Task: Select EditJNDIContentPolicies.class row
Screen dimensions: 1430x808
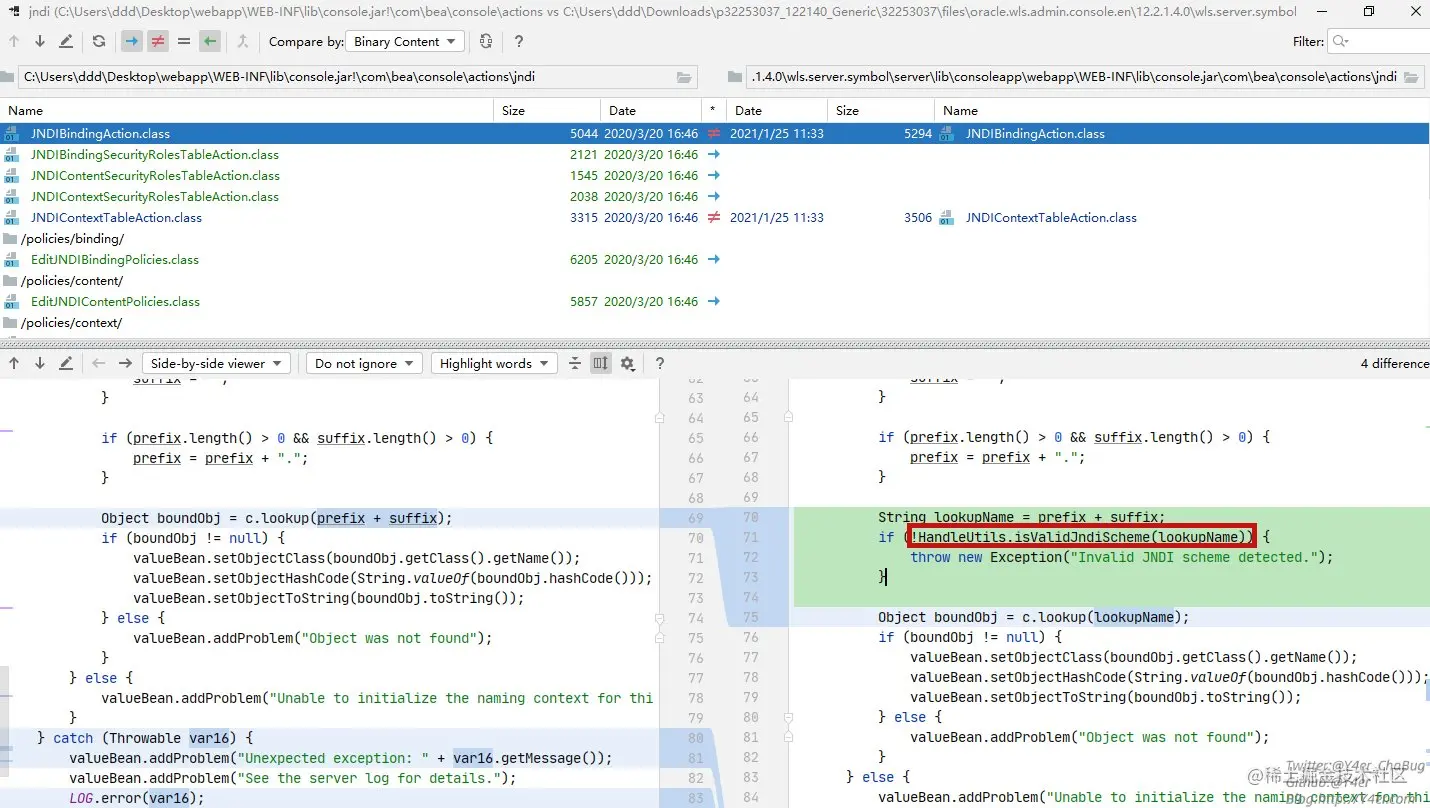Action: point(115,302)
